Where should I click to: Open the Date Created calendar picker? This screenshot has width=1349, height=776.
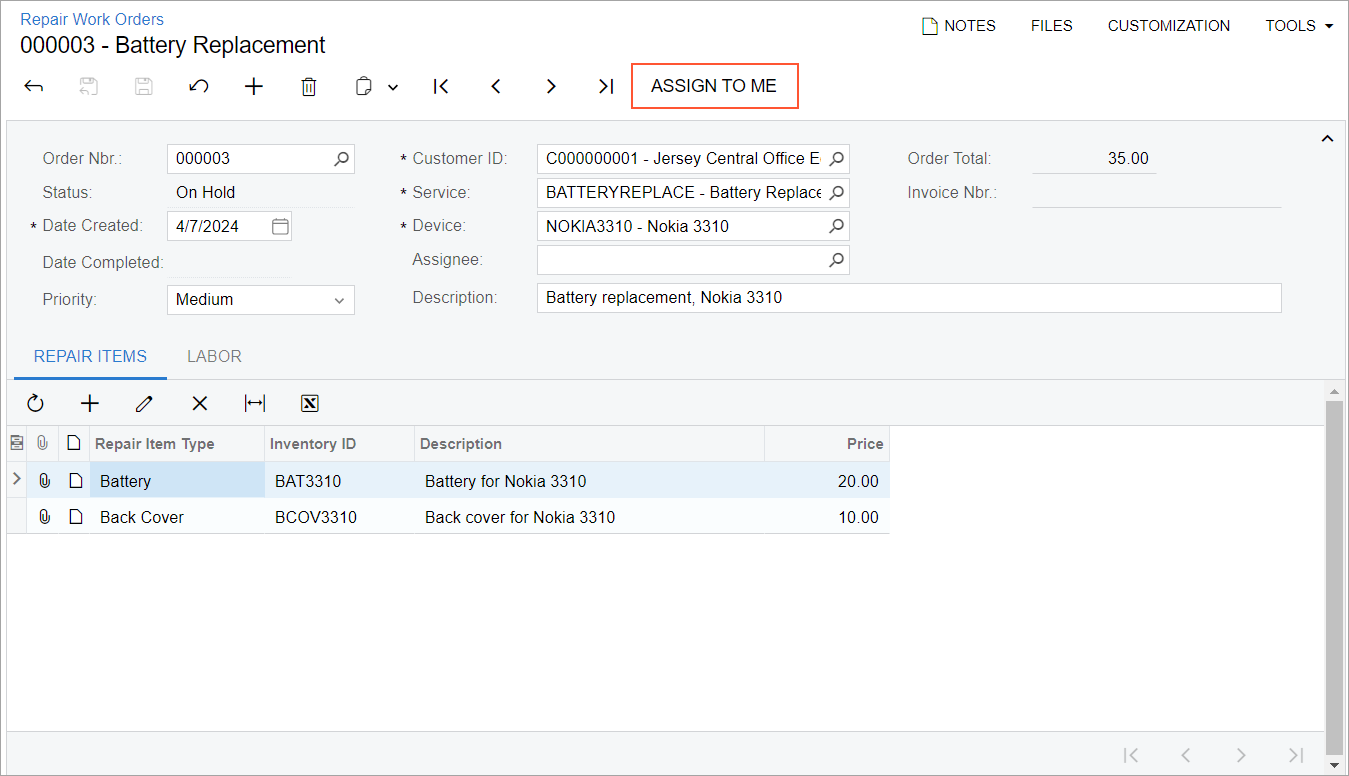click(280, 227)
